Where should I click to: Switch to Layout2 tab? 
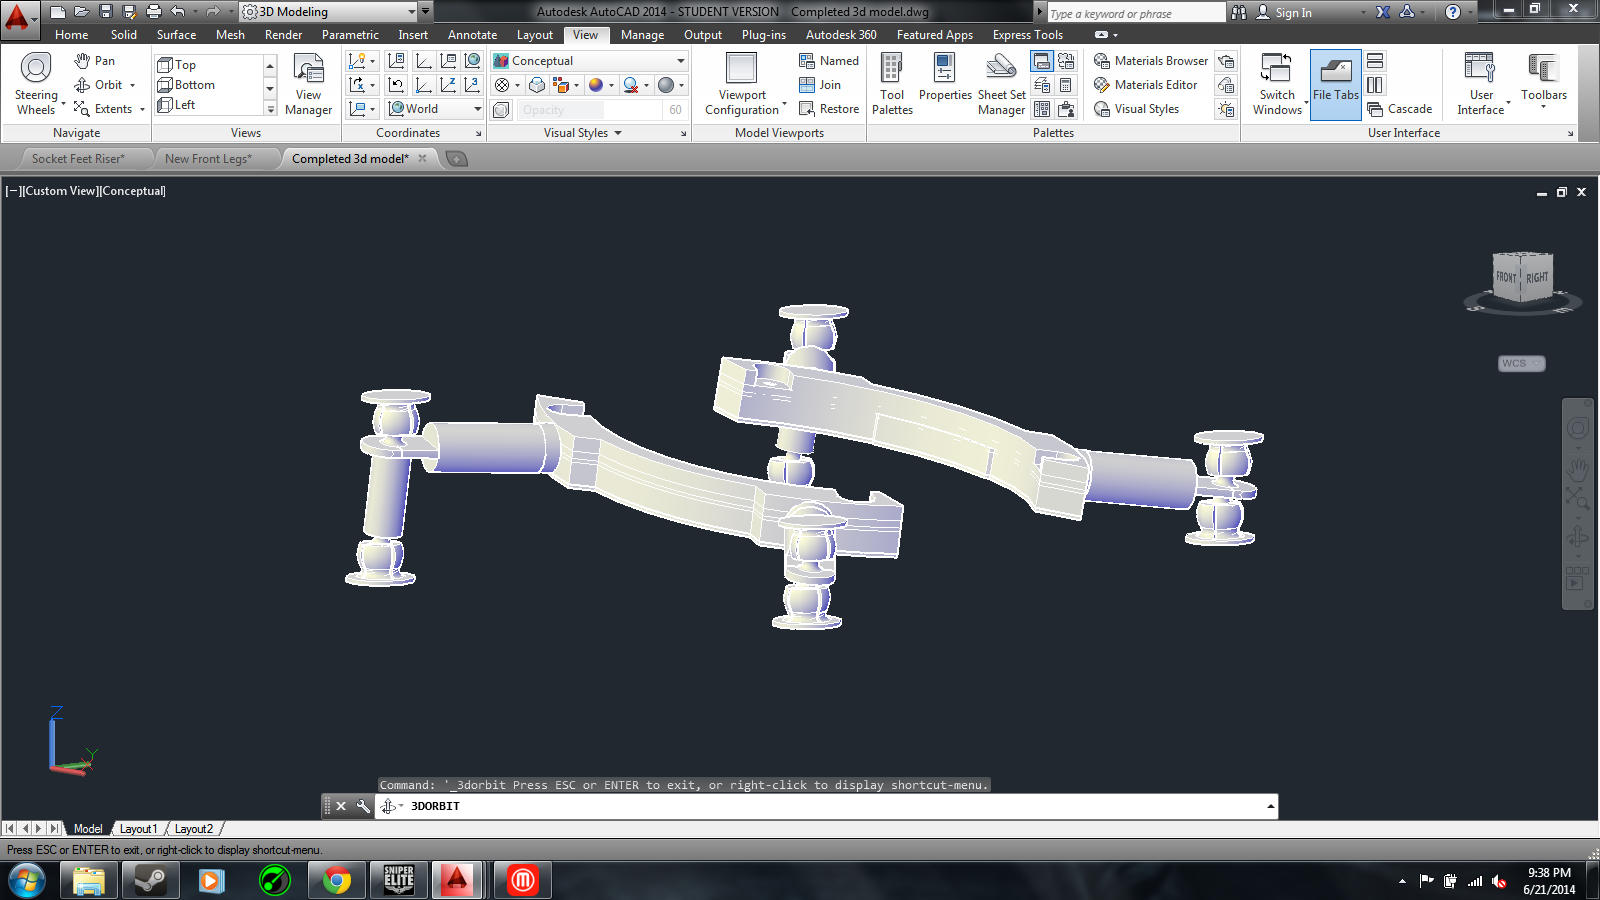coord(194,829)
